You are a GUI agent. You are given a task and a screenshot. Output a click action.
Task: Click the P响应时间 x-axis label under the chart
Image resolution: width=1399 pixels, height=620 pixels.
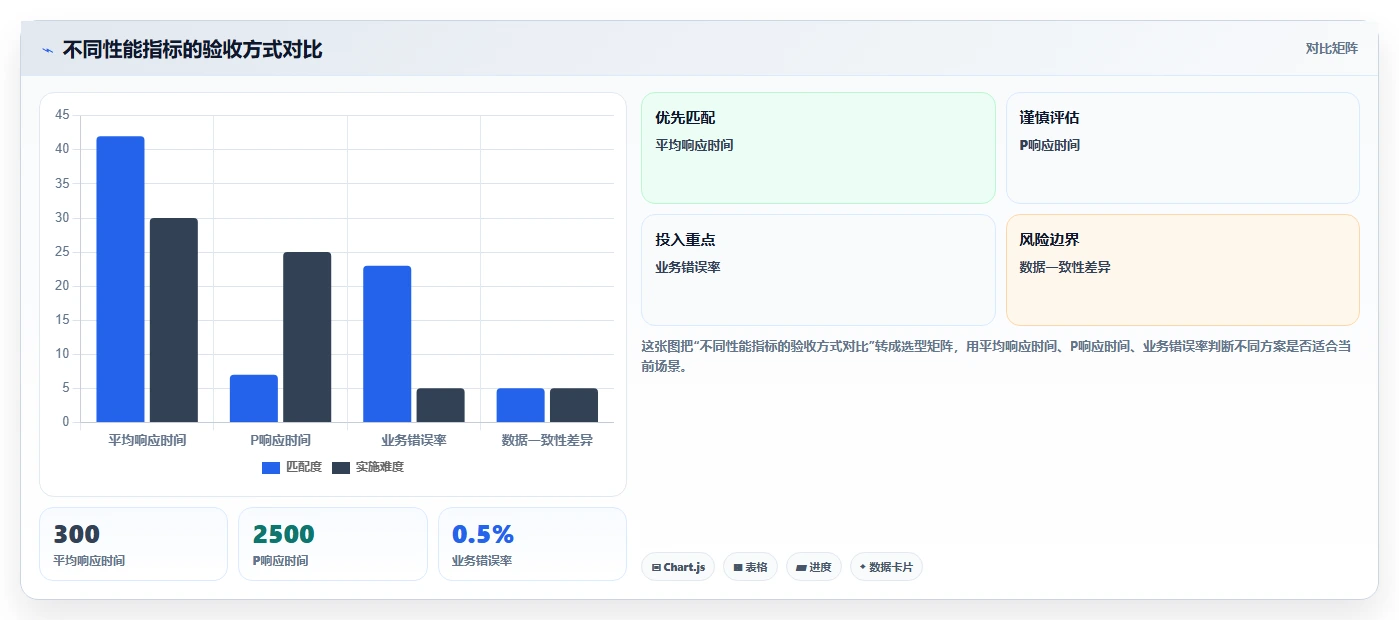(x=280, y=440)
